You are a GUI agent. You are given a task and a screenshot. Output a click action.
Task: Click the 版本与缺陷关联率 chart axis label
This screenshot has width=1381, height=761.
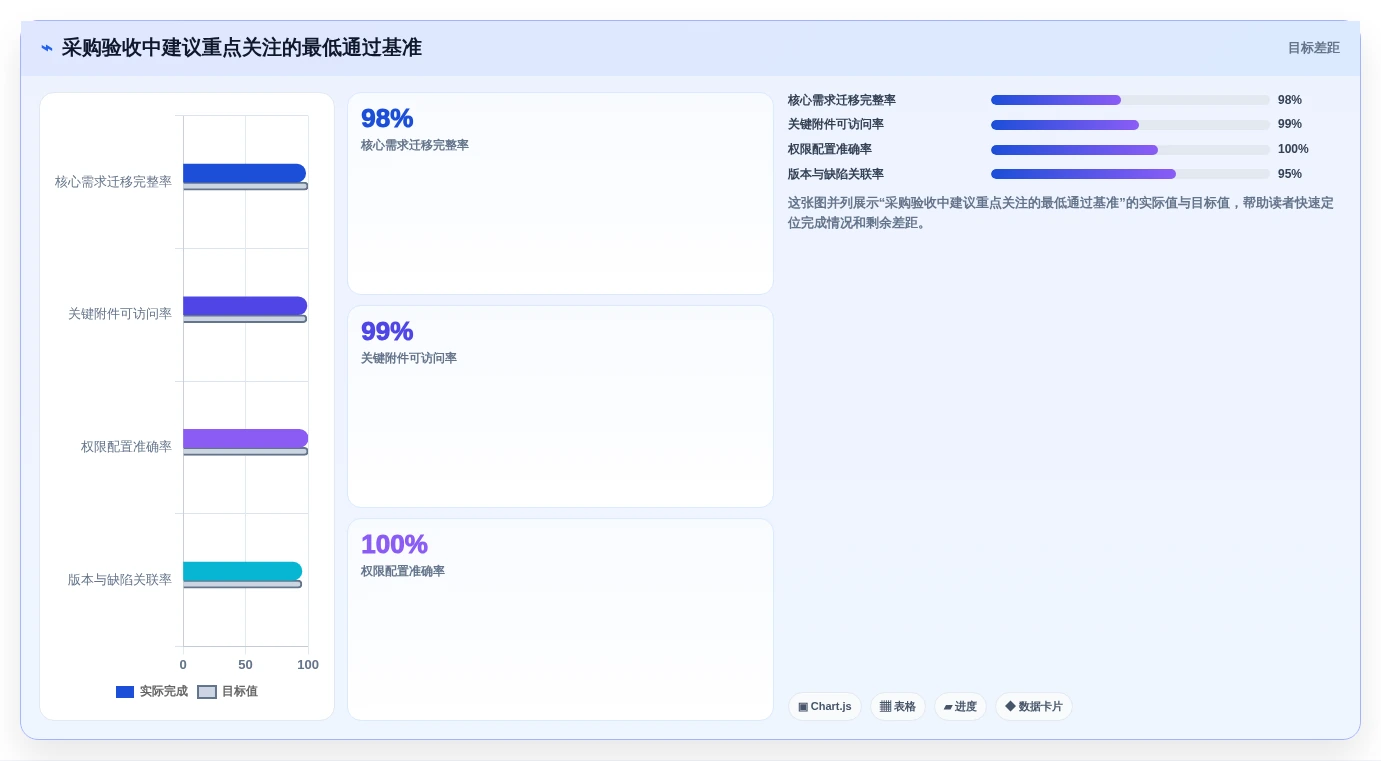click(x=120, y=580)
